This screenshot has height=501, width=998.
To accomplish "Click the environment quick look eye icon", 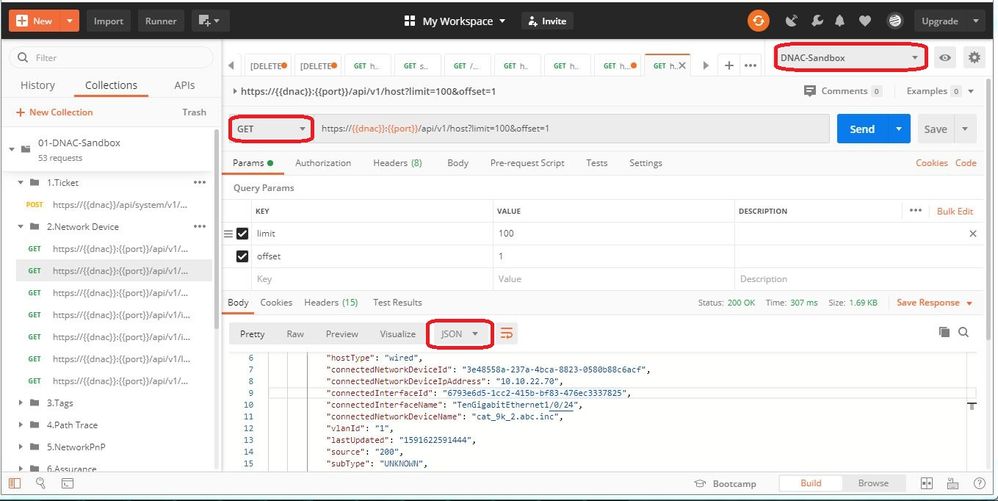I will [945, 57].
